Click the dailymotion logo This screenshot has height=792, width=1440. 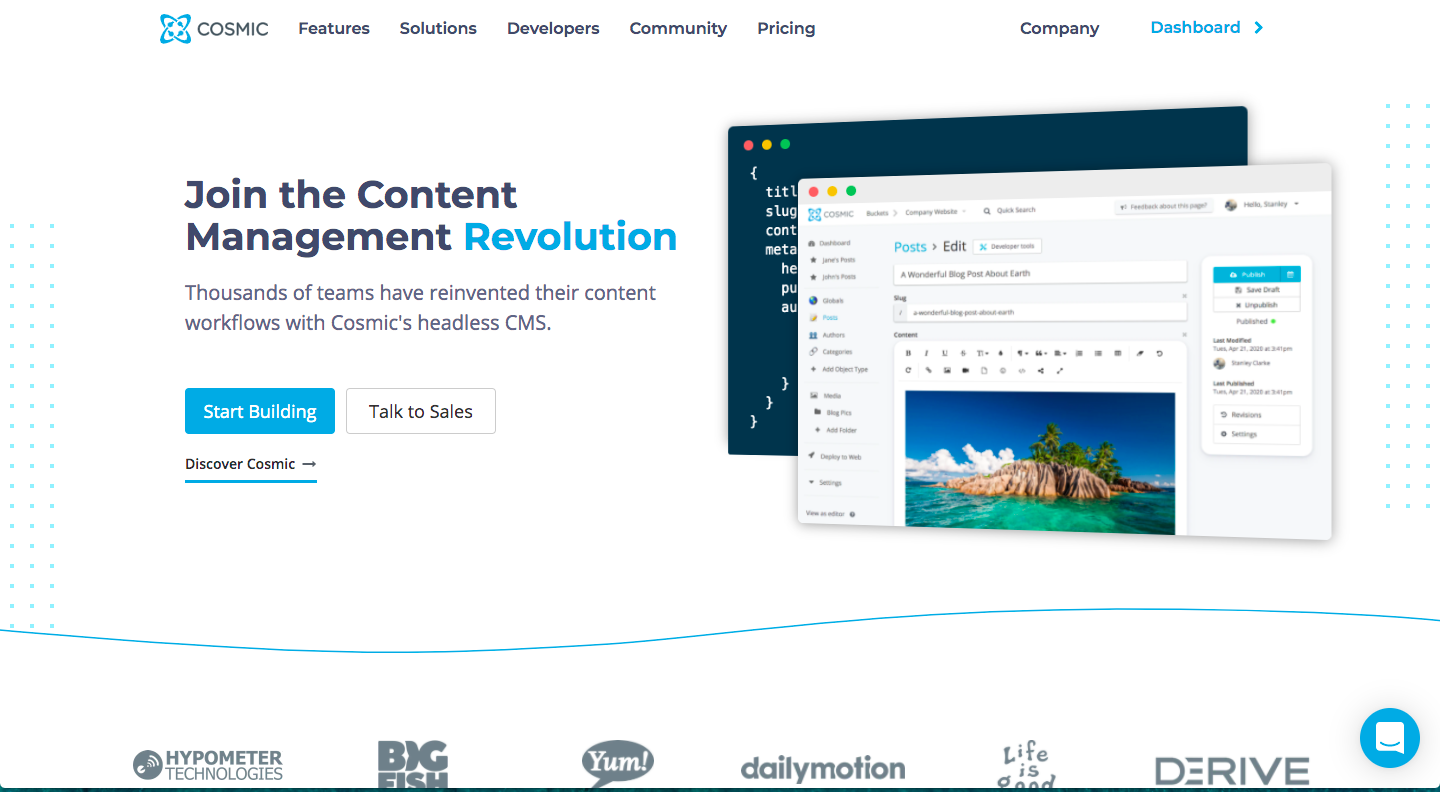tap(823, 769)
